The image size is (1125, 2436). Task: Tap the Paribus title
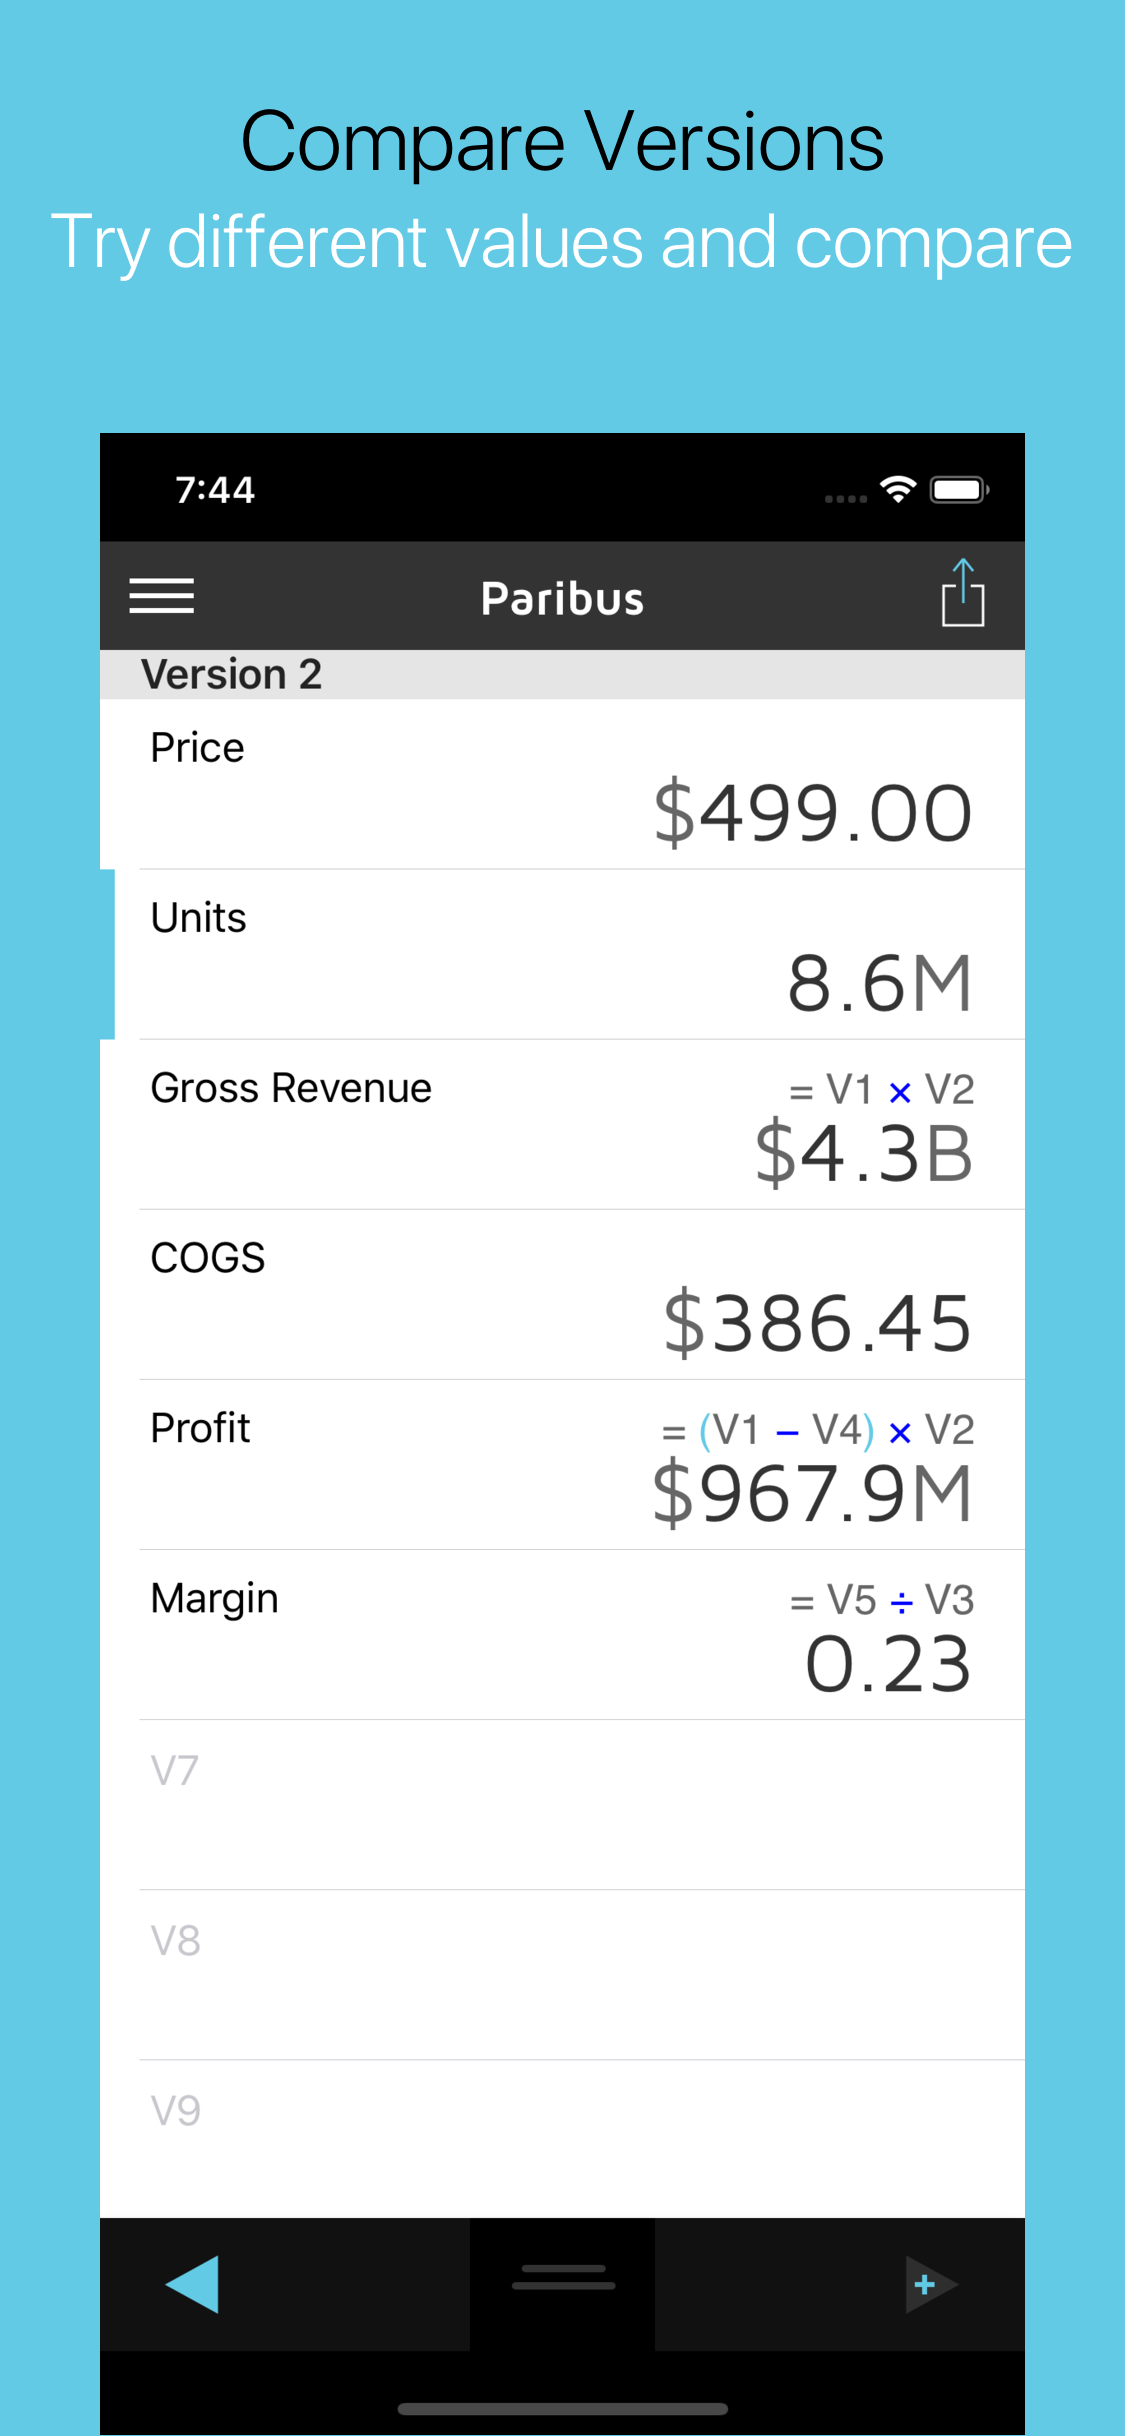point(562,599)
